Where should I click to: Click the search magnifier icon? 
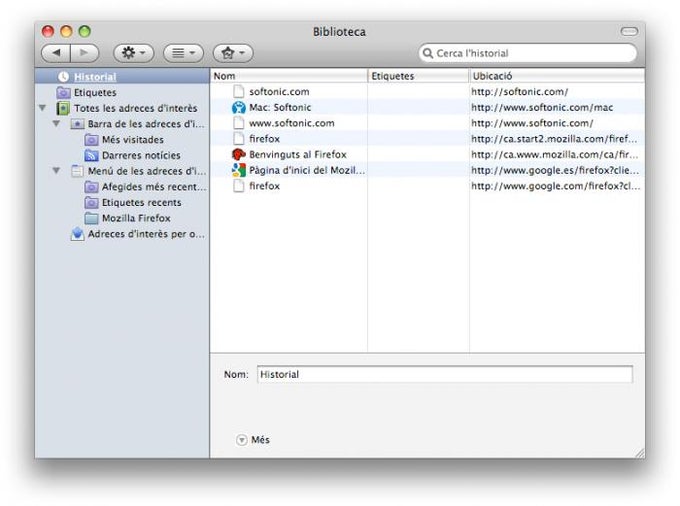click(x=428, y=53)
